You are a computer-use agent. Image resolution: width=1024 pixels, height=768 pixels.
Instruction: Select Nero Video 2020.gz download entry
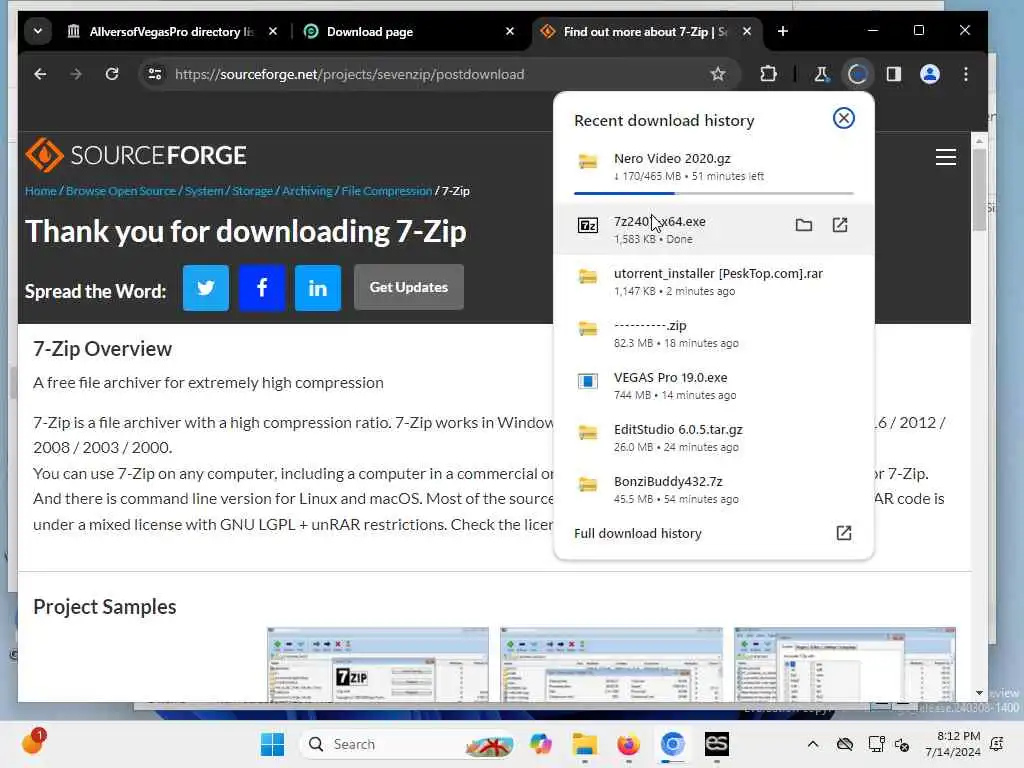coord(713,167)
